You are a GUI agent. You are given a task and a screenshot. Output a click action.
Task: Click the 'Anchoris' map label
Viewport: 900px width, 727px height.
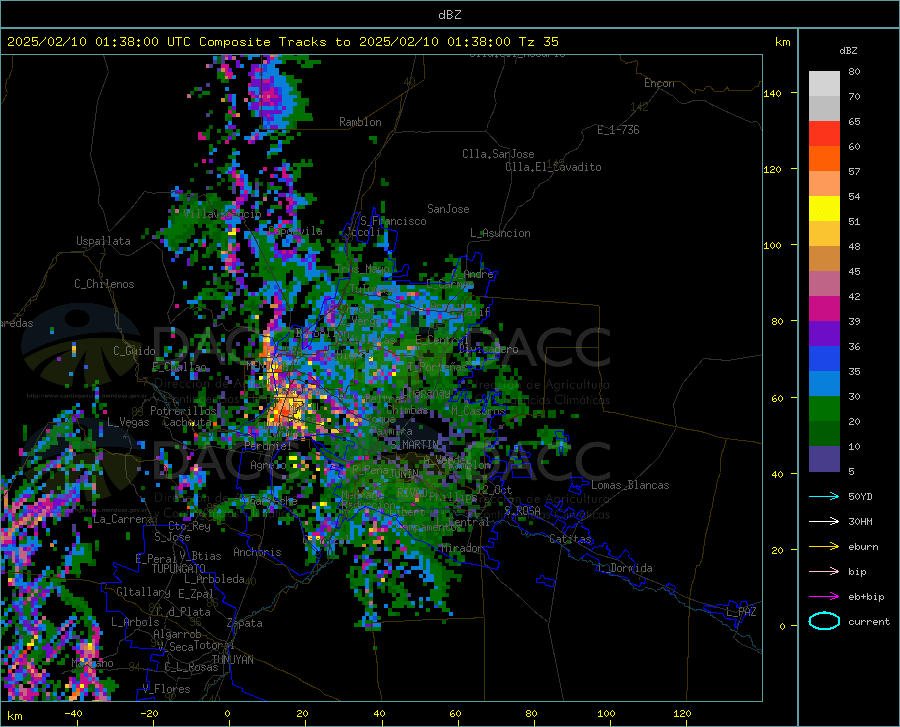pyautogui.click(x=257, y=552)
